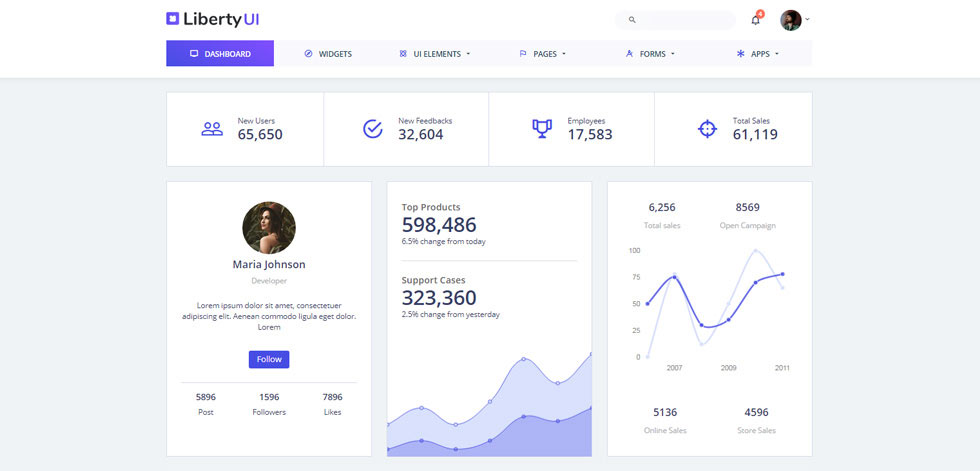This screenshot has height=471, width=980.
Task: Expand Forms dropdown arrow
Action: tap(673, 54)
